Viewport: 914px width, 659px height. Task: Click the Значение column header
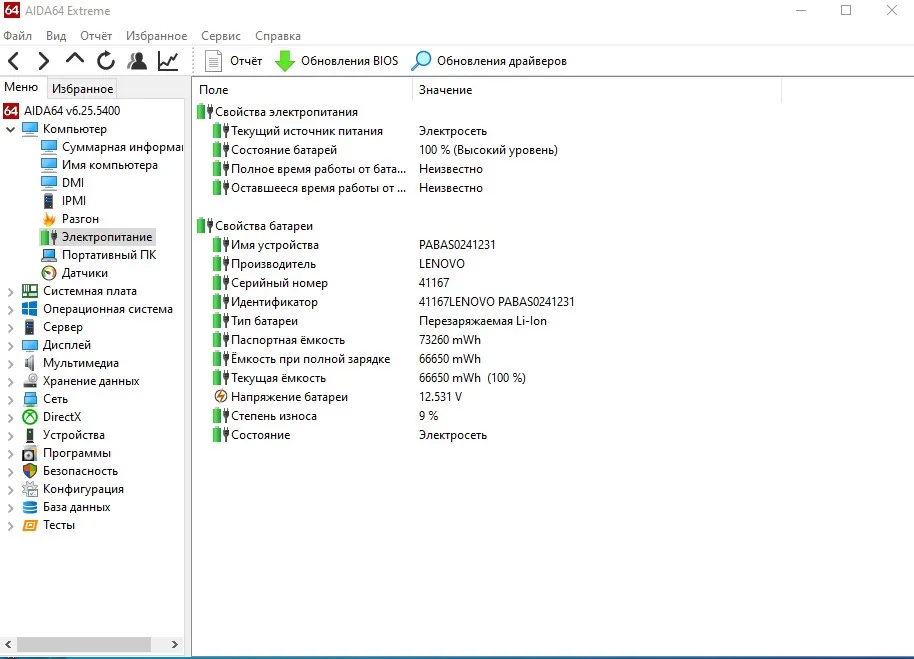coord(597,90)
